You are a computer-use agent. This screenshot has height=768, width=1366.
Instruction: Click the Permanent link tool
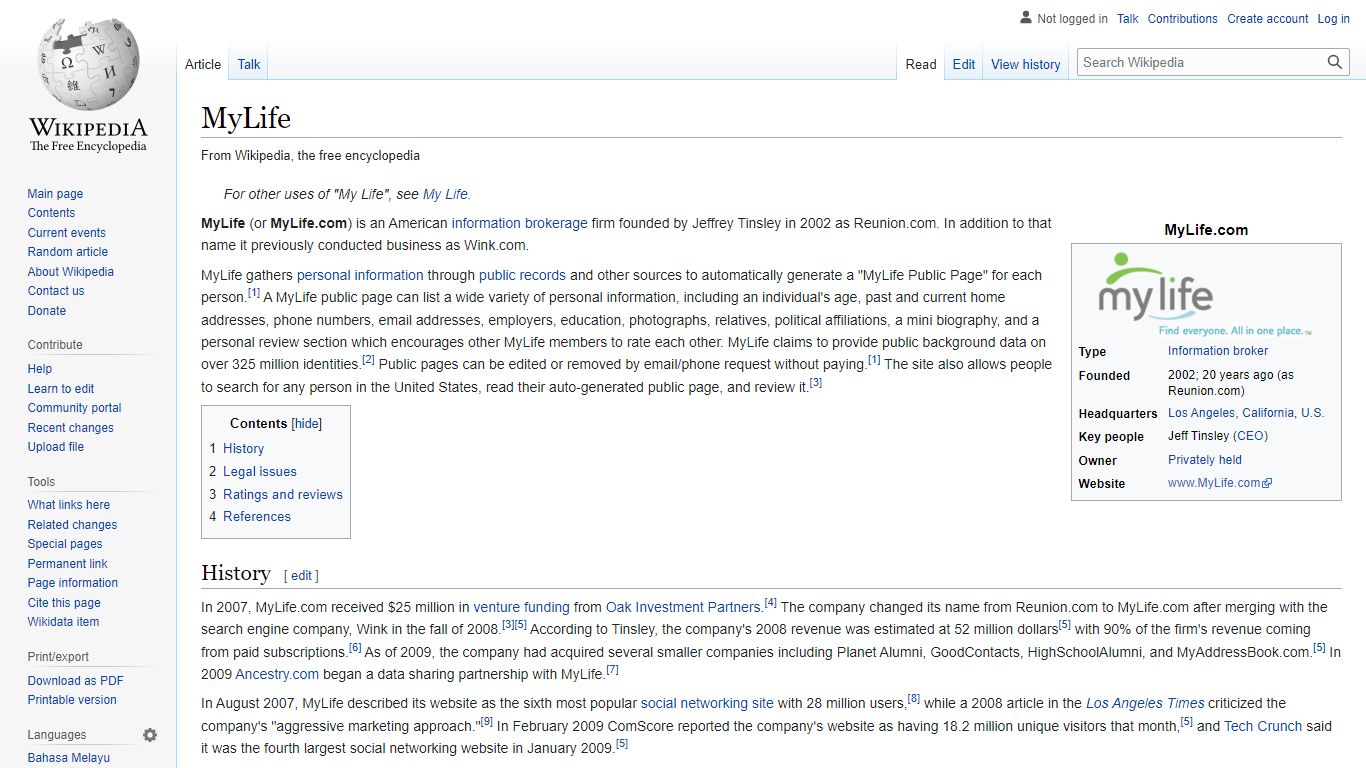pyautogui.click(x=67, y=564)
